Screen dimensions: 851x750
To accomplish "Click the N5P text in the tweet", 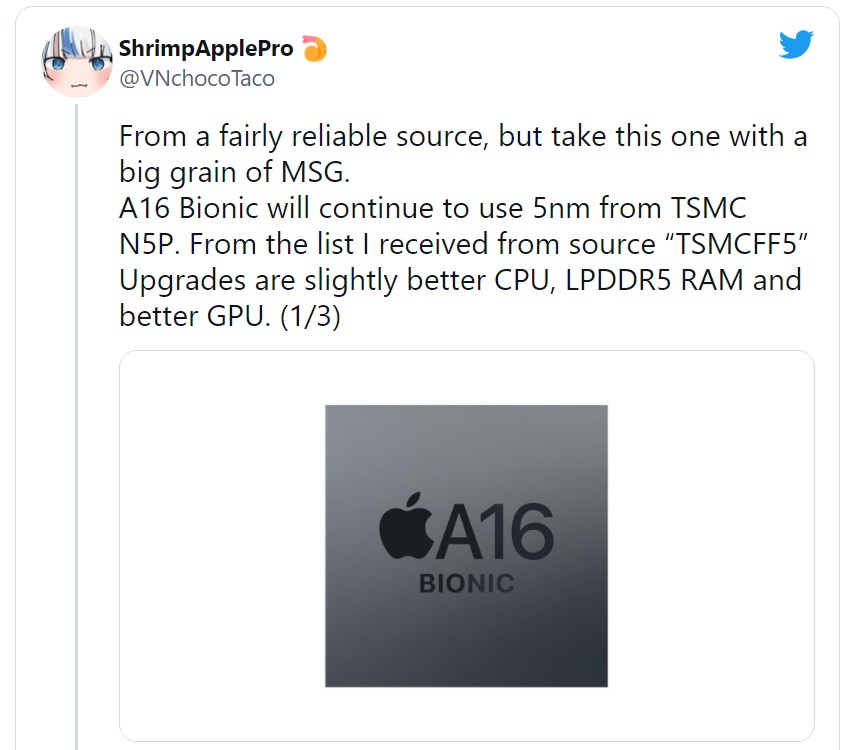I will [149, 244].
